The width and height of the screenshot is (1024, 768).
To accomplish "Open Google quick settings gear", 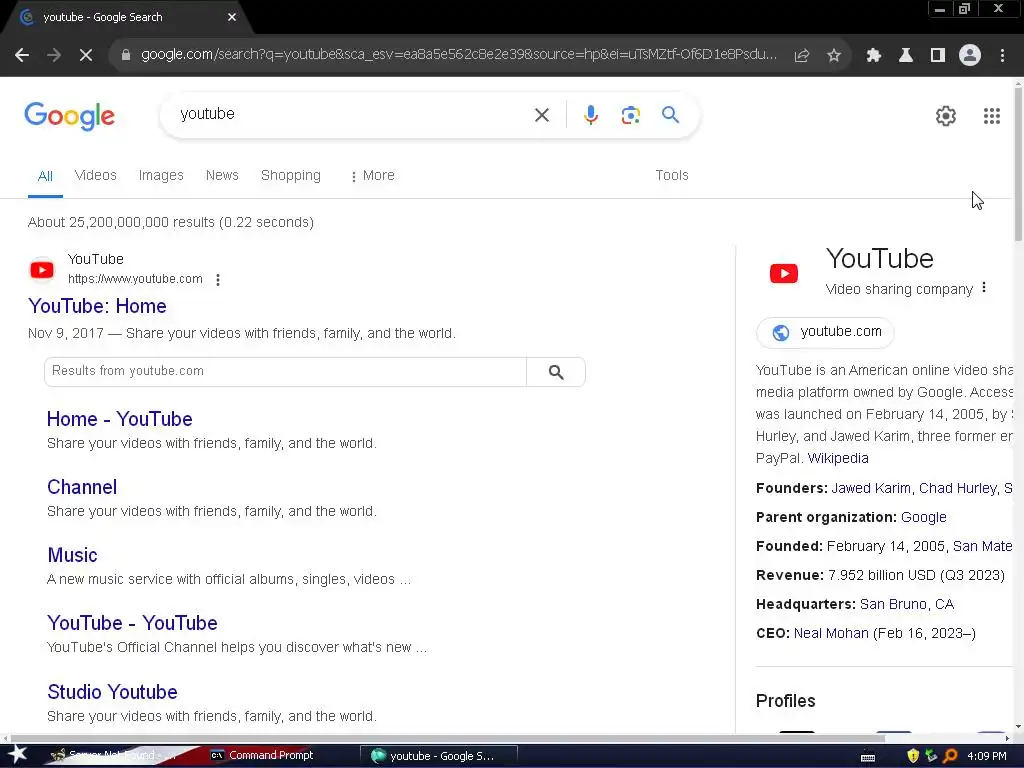I will (x=946, y=116).
